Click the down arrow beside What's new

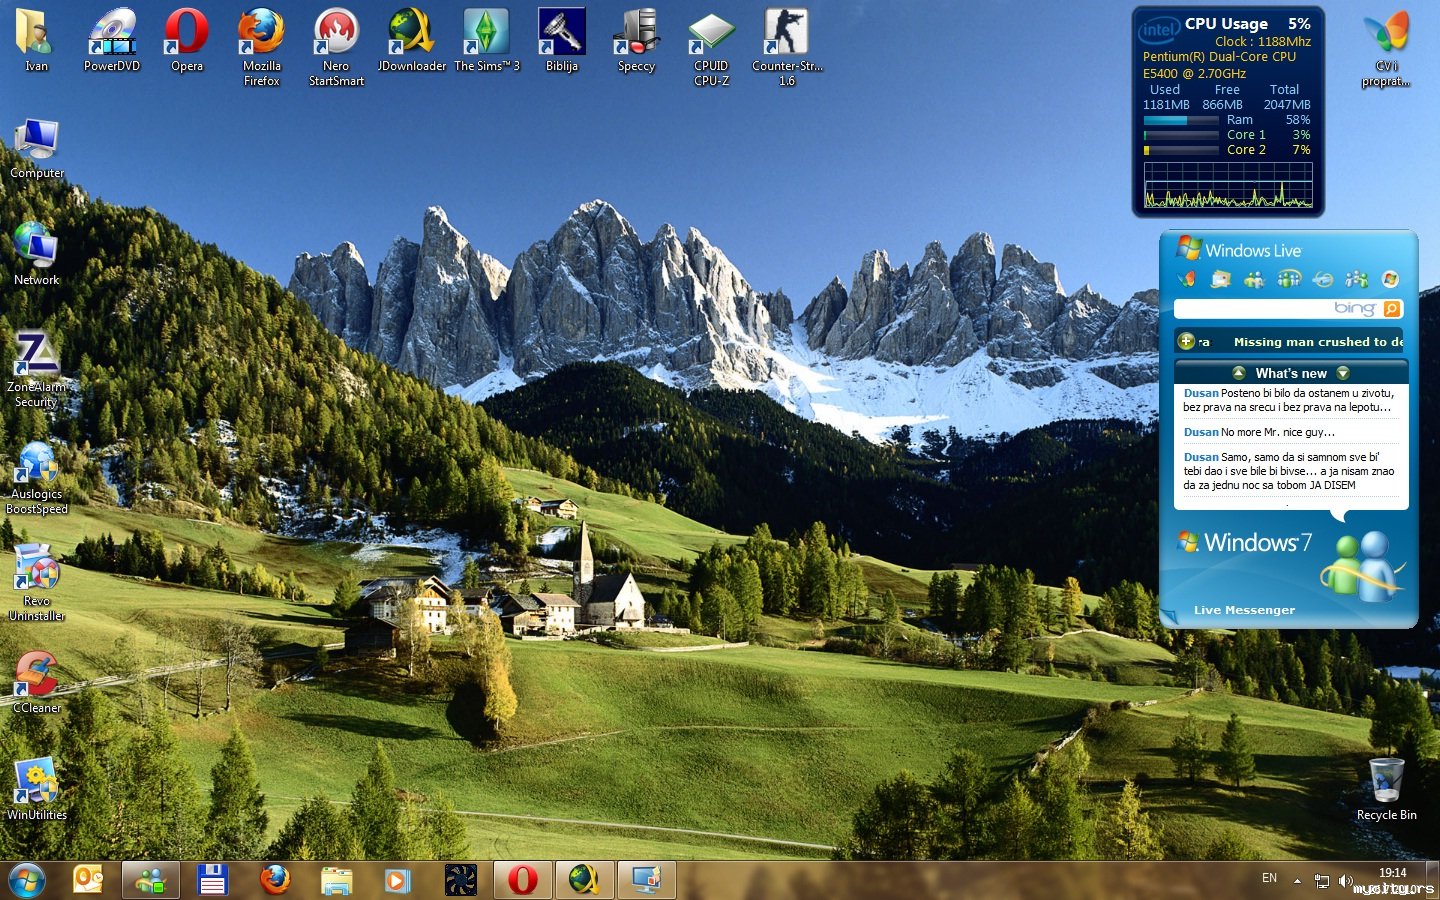click(x=1343, y=373)
